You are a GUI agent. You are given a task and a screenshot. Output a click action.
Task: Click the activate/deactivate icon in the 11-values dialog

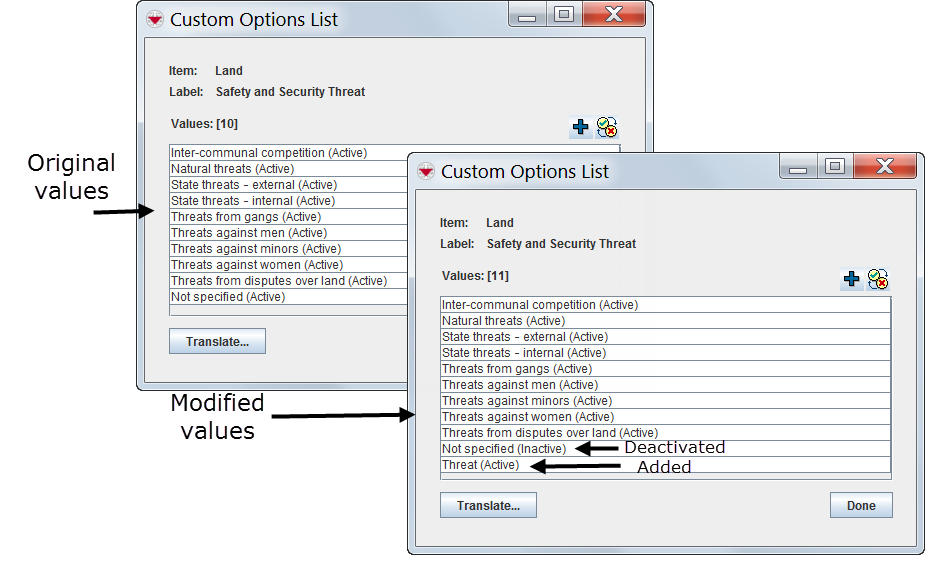878,280
